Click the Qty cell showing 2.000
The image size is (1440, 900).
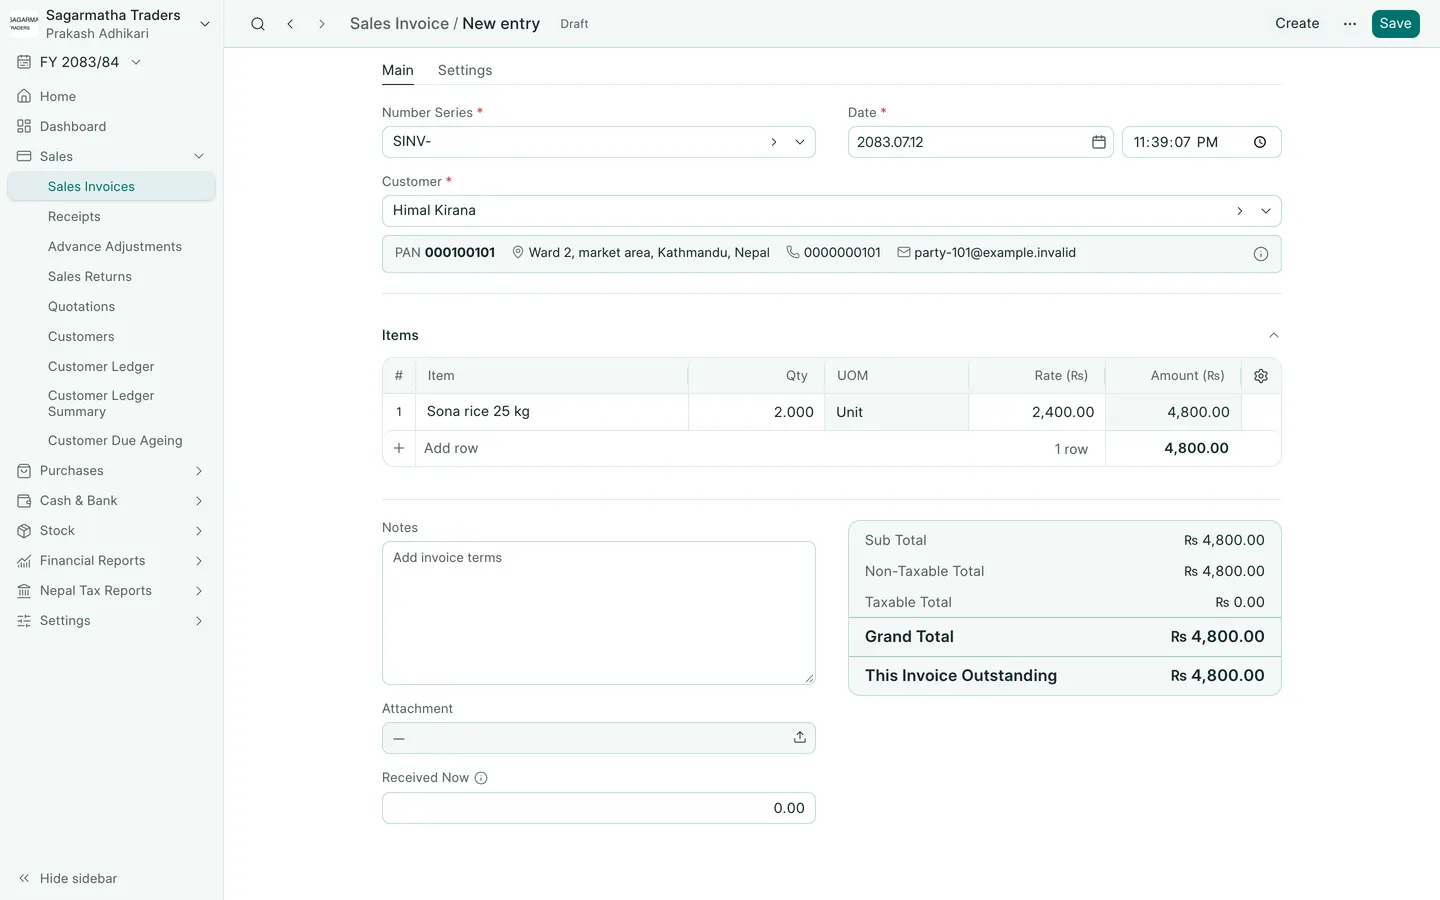pyautogui.click(x=756, y=412)
